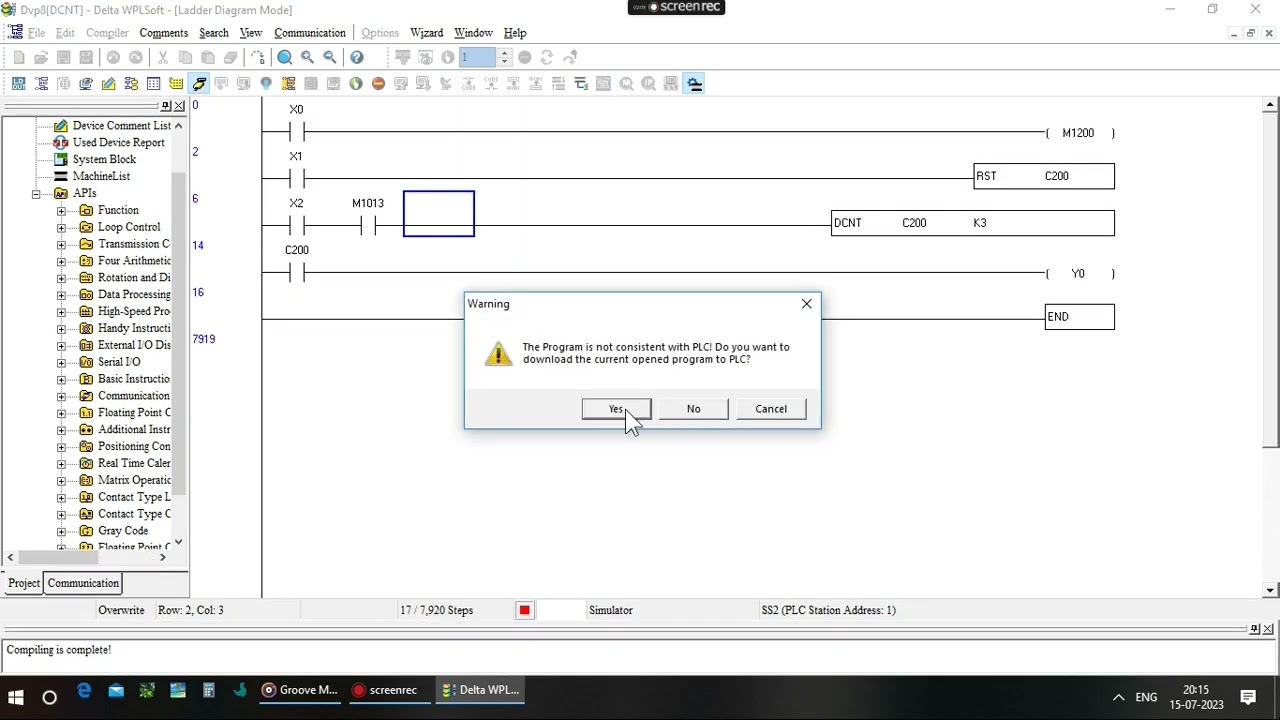Open the Comments menu
The height and width of the screenshot is (720, 1280).
163,33
